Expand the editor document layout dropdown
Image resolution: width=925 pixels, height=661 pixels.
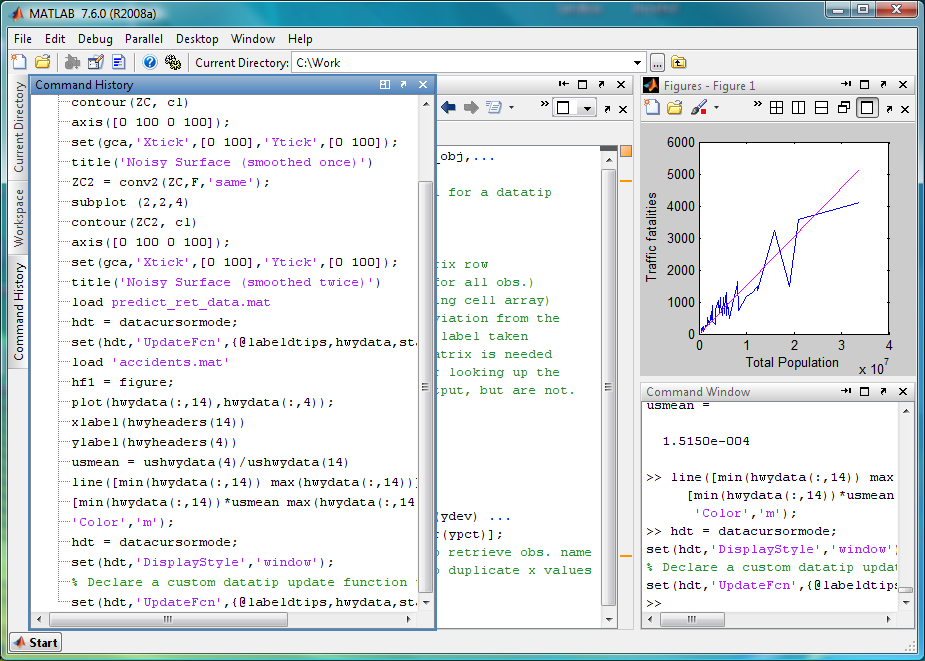tap(586, 107)
